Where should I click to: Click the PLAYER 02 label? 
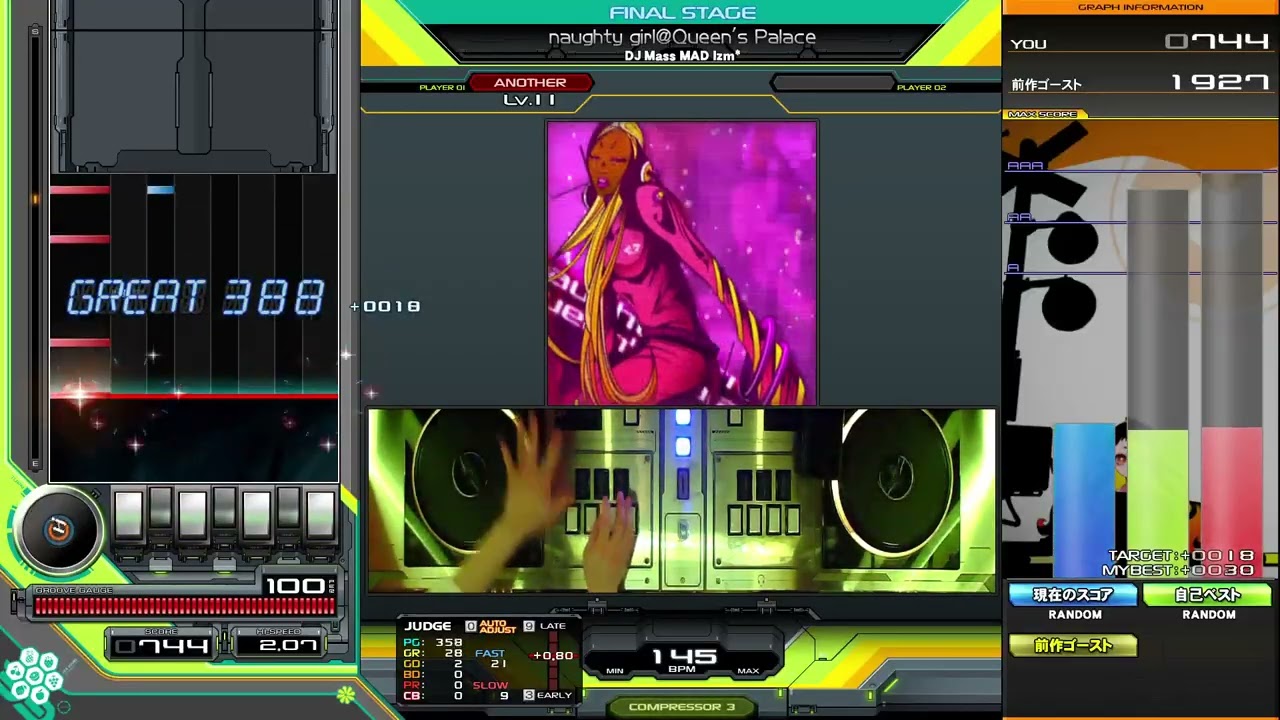[x=921, y=88]
